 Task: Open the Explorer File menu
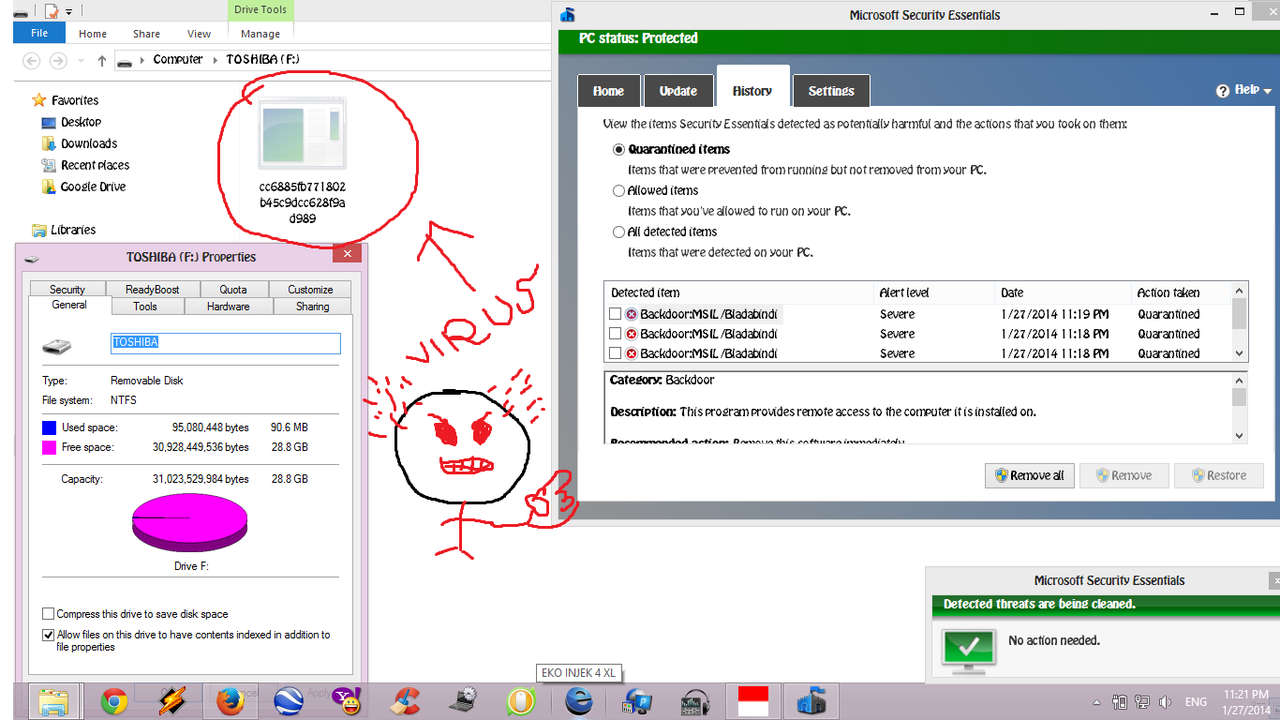tap(39, 33)
